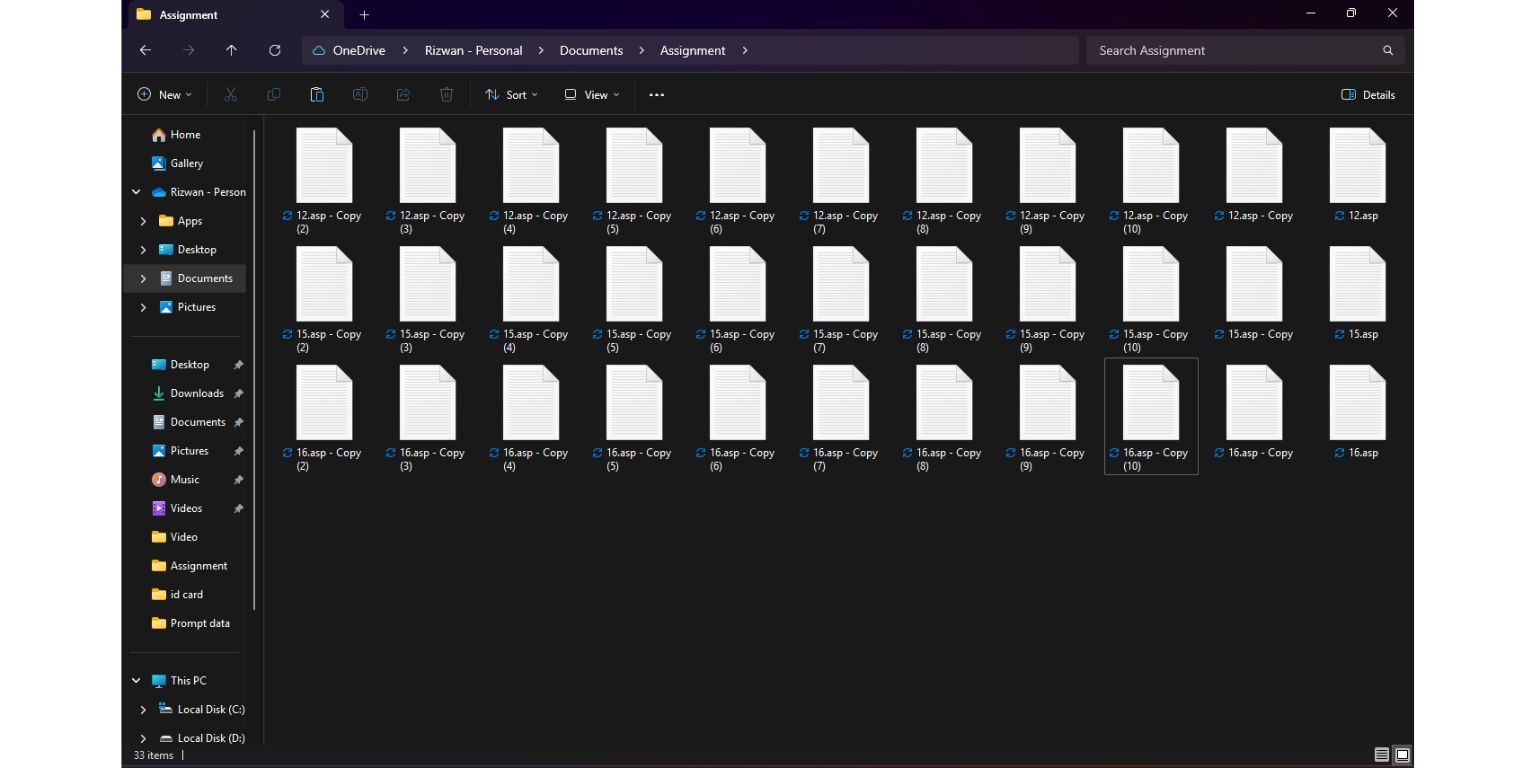The width and height of the screenshot is (1536, 768).
Task: Expand the Desktop node under OneDrive
Action: coord(143,250)
